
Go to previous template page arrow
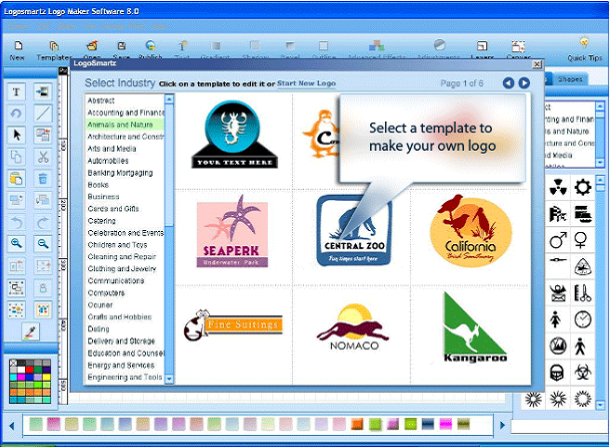[508, 83]
